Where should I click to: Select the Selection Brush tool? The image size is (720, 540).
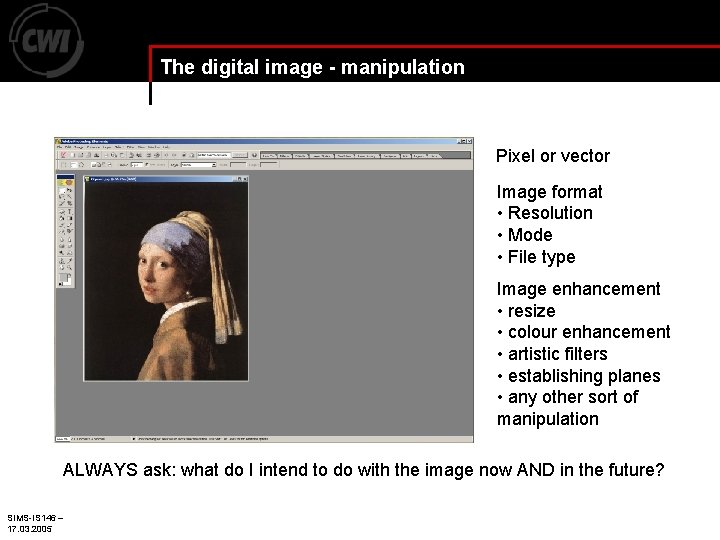[62, 203]
